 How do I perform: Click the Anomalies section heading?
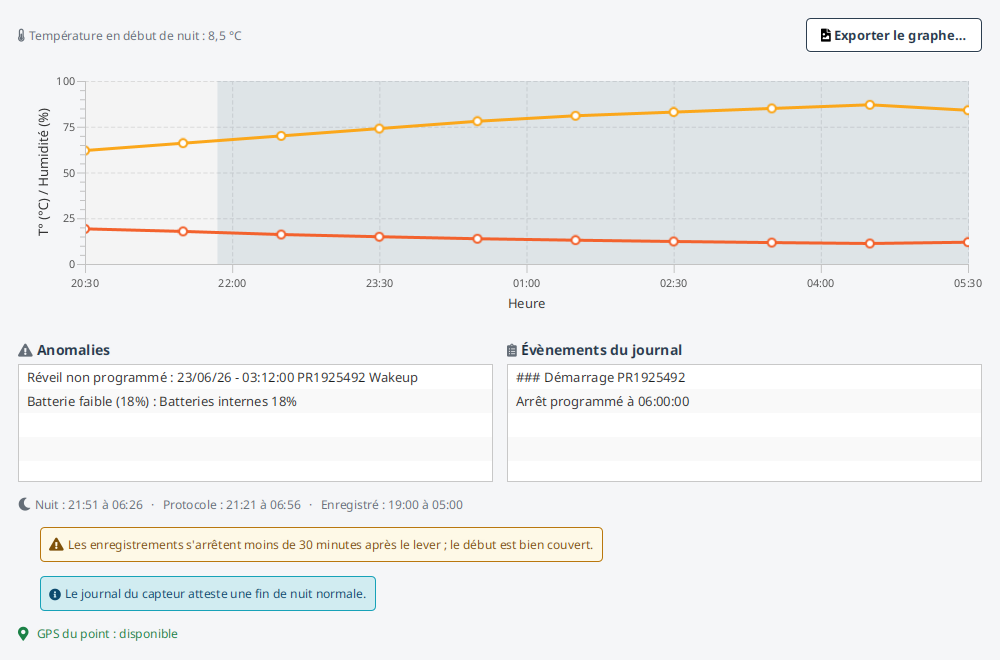coord(73,350)
